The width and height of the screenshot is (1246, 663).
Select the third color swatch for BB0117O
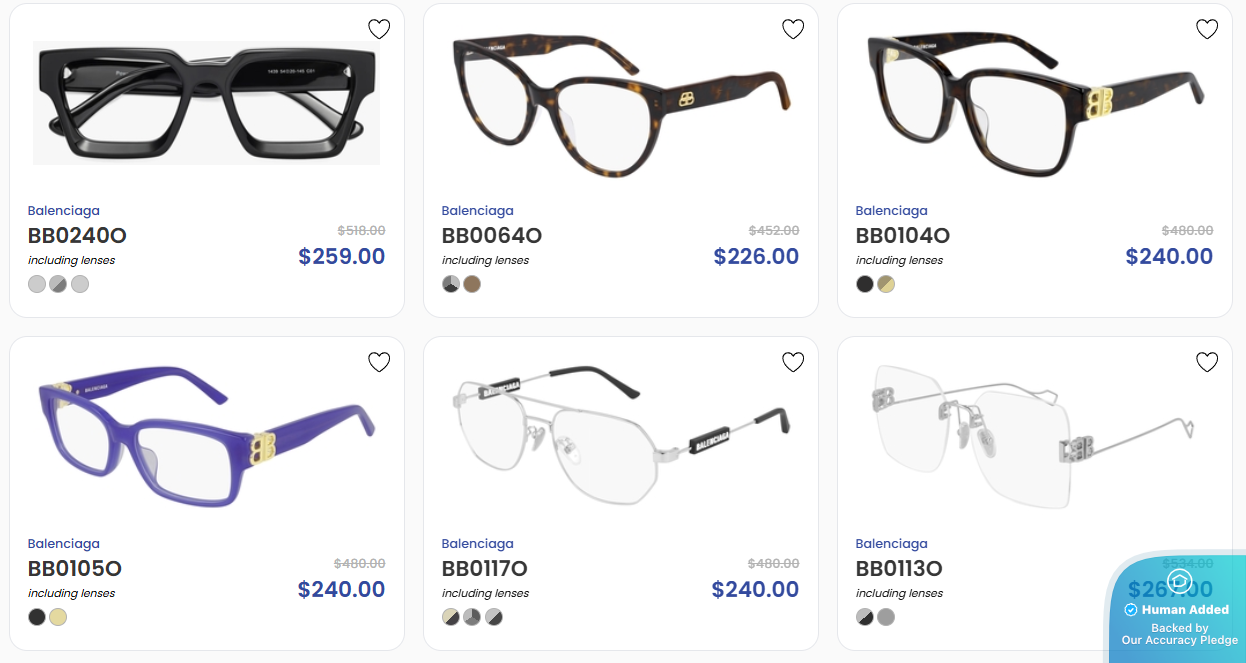[x=494, y=617]
